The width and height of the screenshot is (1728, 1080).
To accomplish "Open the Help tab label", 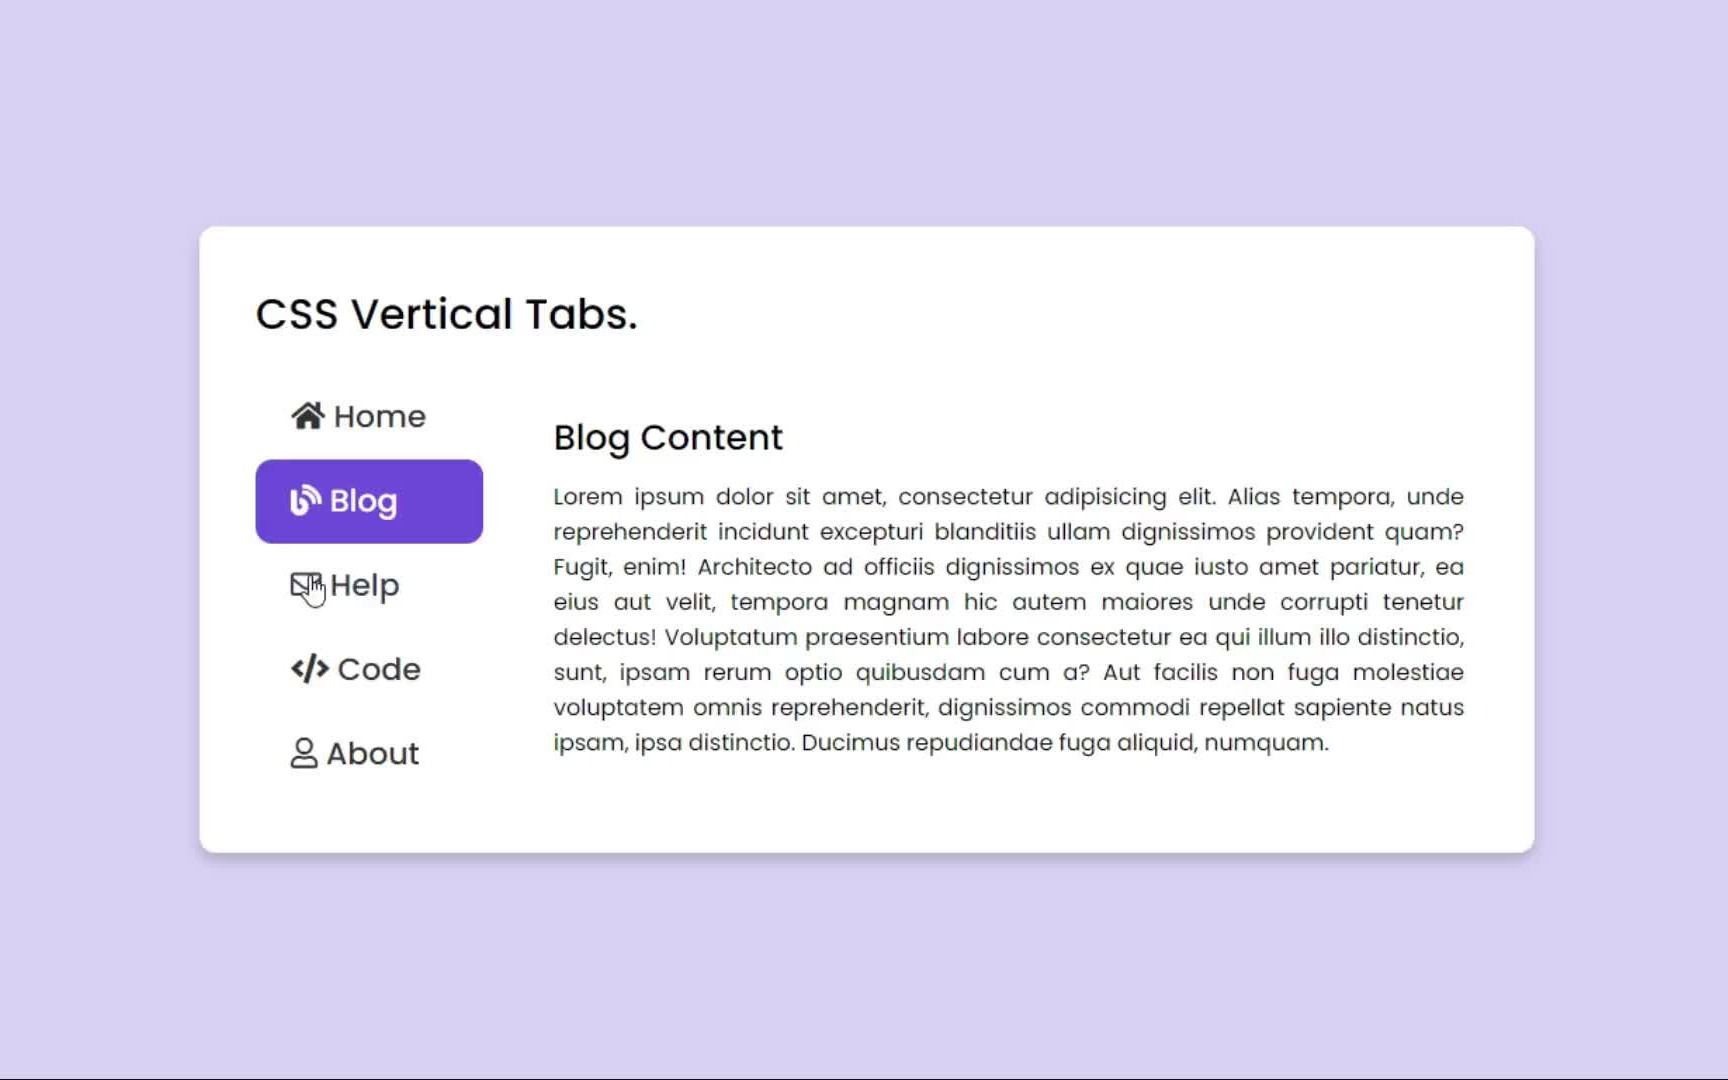I will tap(365, 586).
